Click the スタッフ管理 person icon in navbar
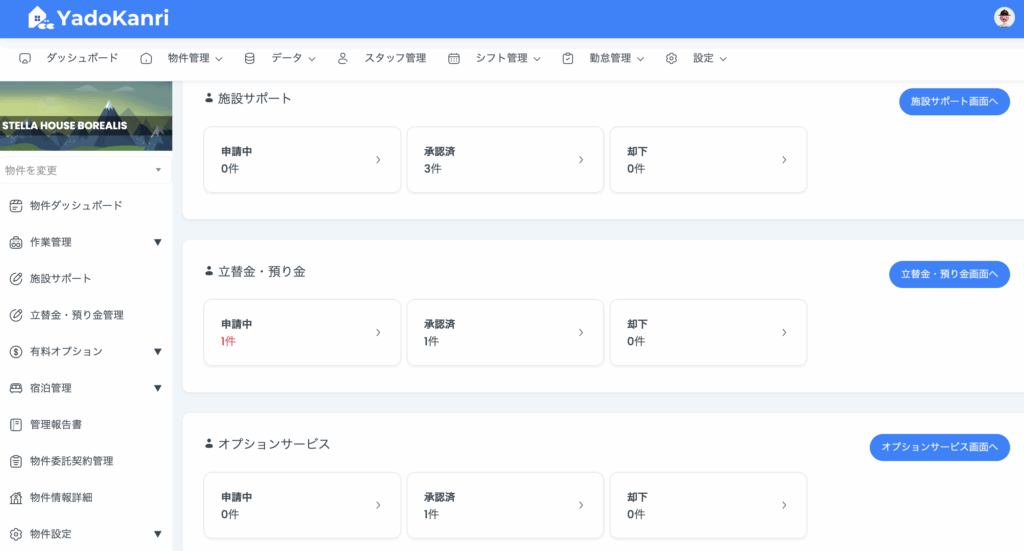 pos(343,59)
